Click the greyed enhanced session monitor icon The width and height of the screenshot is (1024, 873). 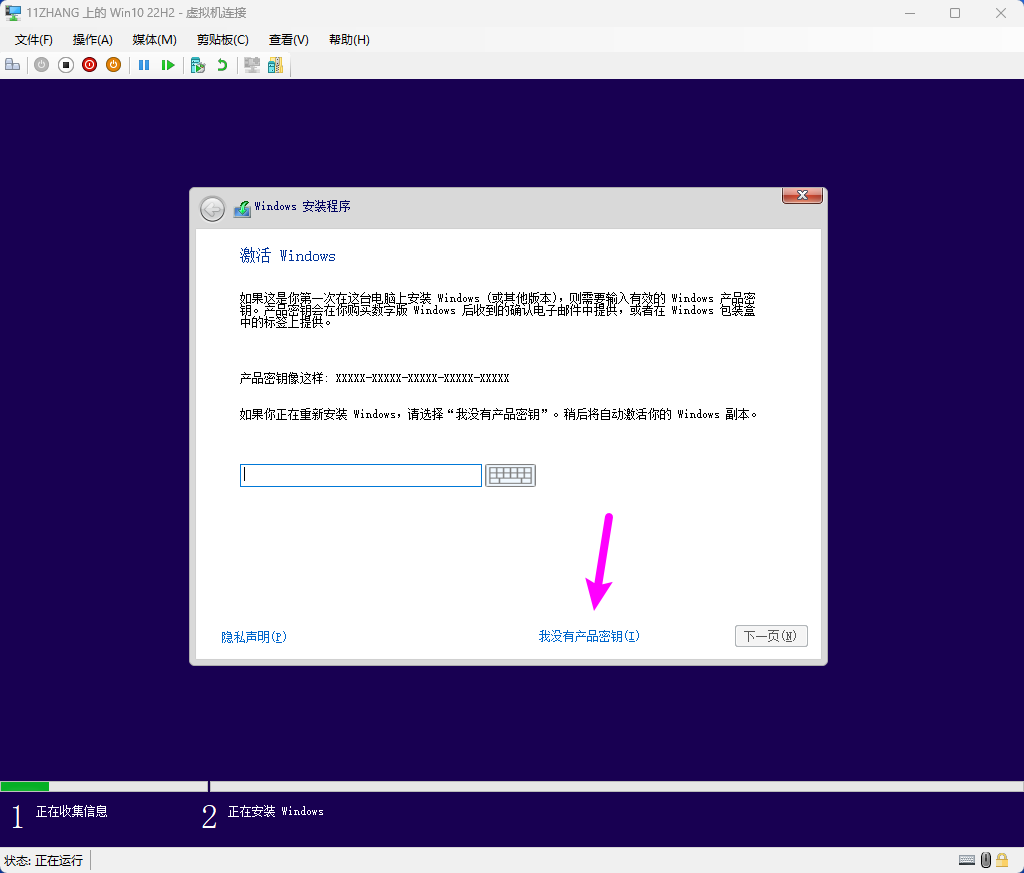251,65
